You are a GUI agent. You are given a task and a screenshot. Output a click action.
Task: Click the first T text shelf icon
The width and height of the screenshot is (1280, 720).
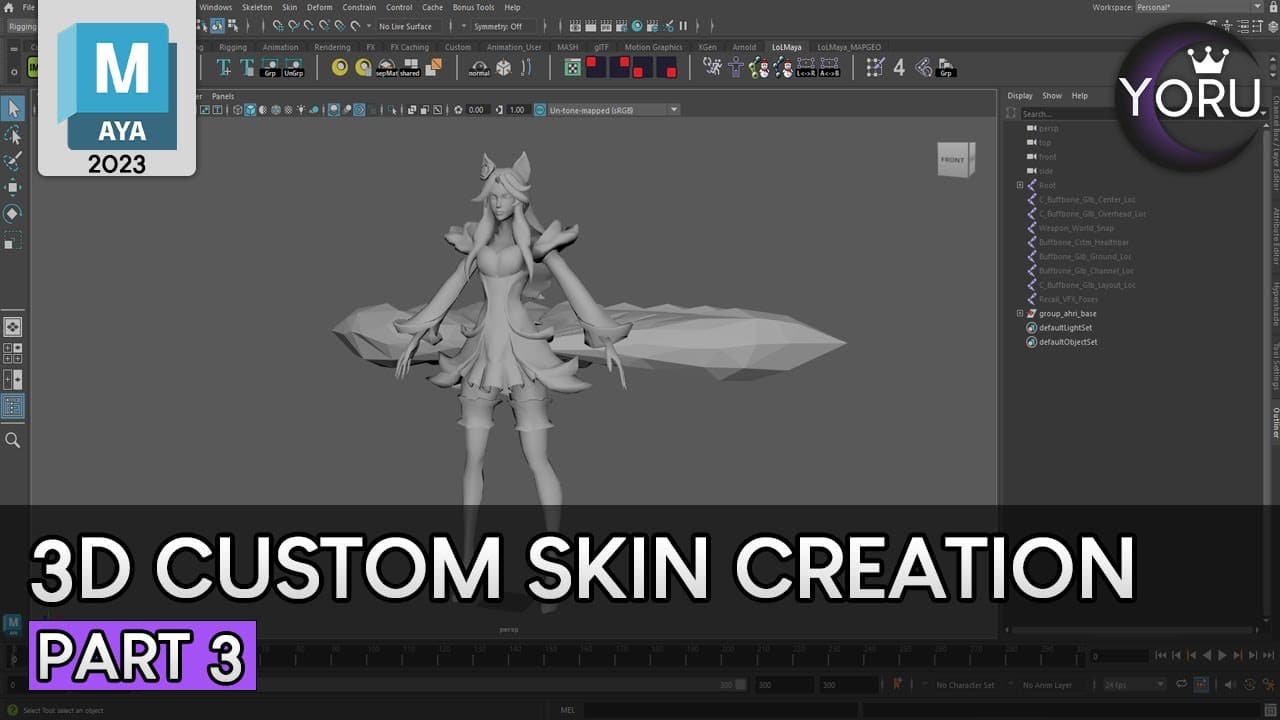[223, 67]
